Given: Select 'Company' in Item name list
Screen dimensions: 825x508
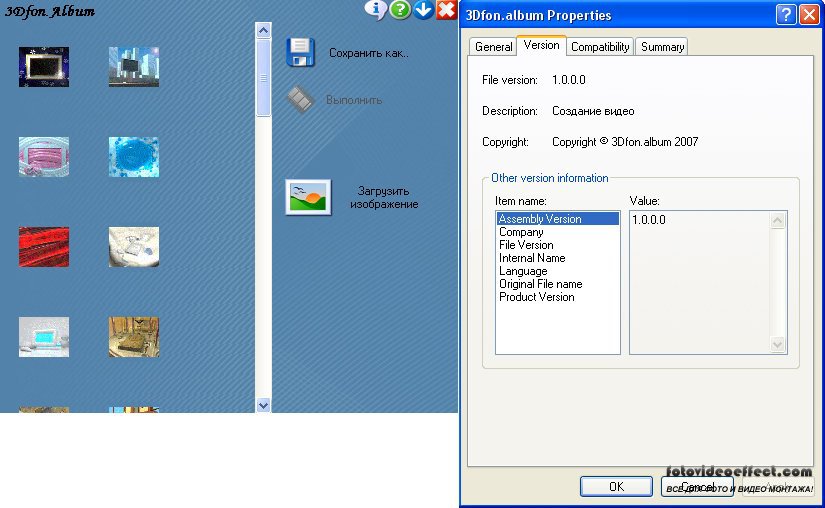Looking at the screenshot, I should [557, 232].
